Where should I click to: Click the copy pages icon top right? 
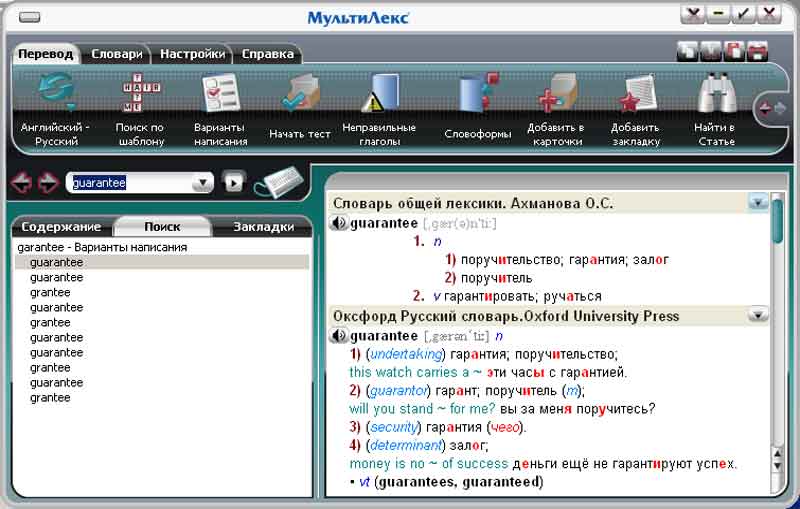[687, 51]
